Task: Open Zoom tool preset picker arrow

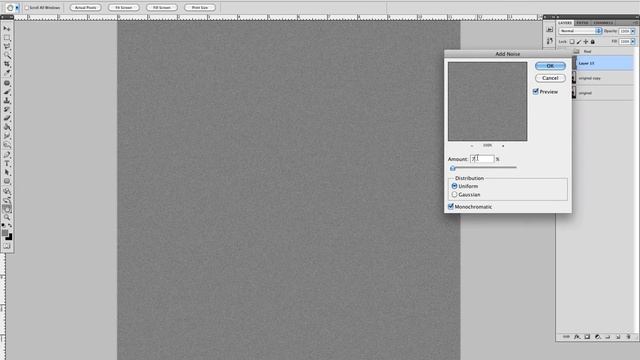Action: point(17,8)
